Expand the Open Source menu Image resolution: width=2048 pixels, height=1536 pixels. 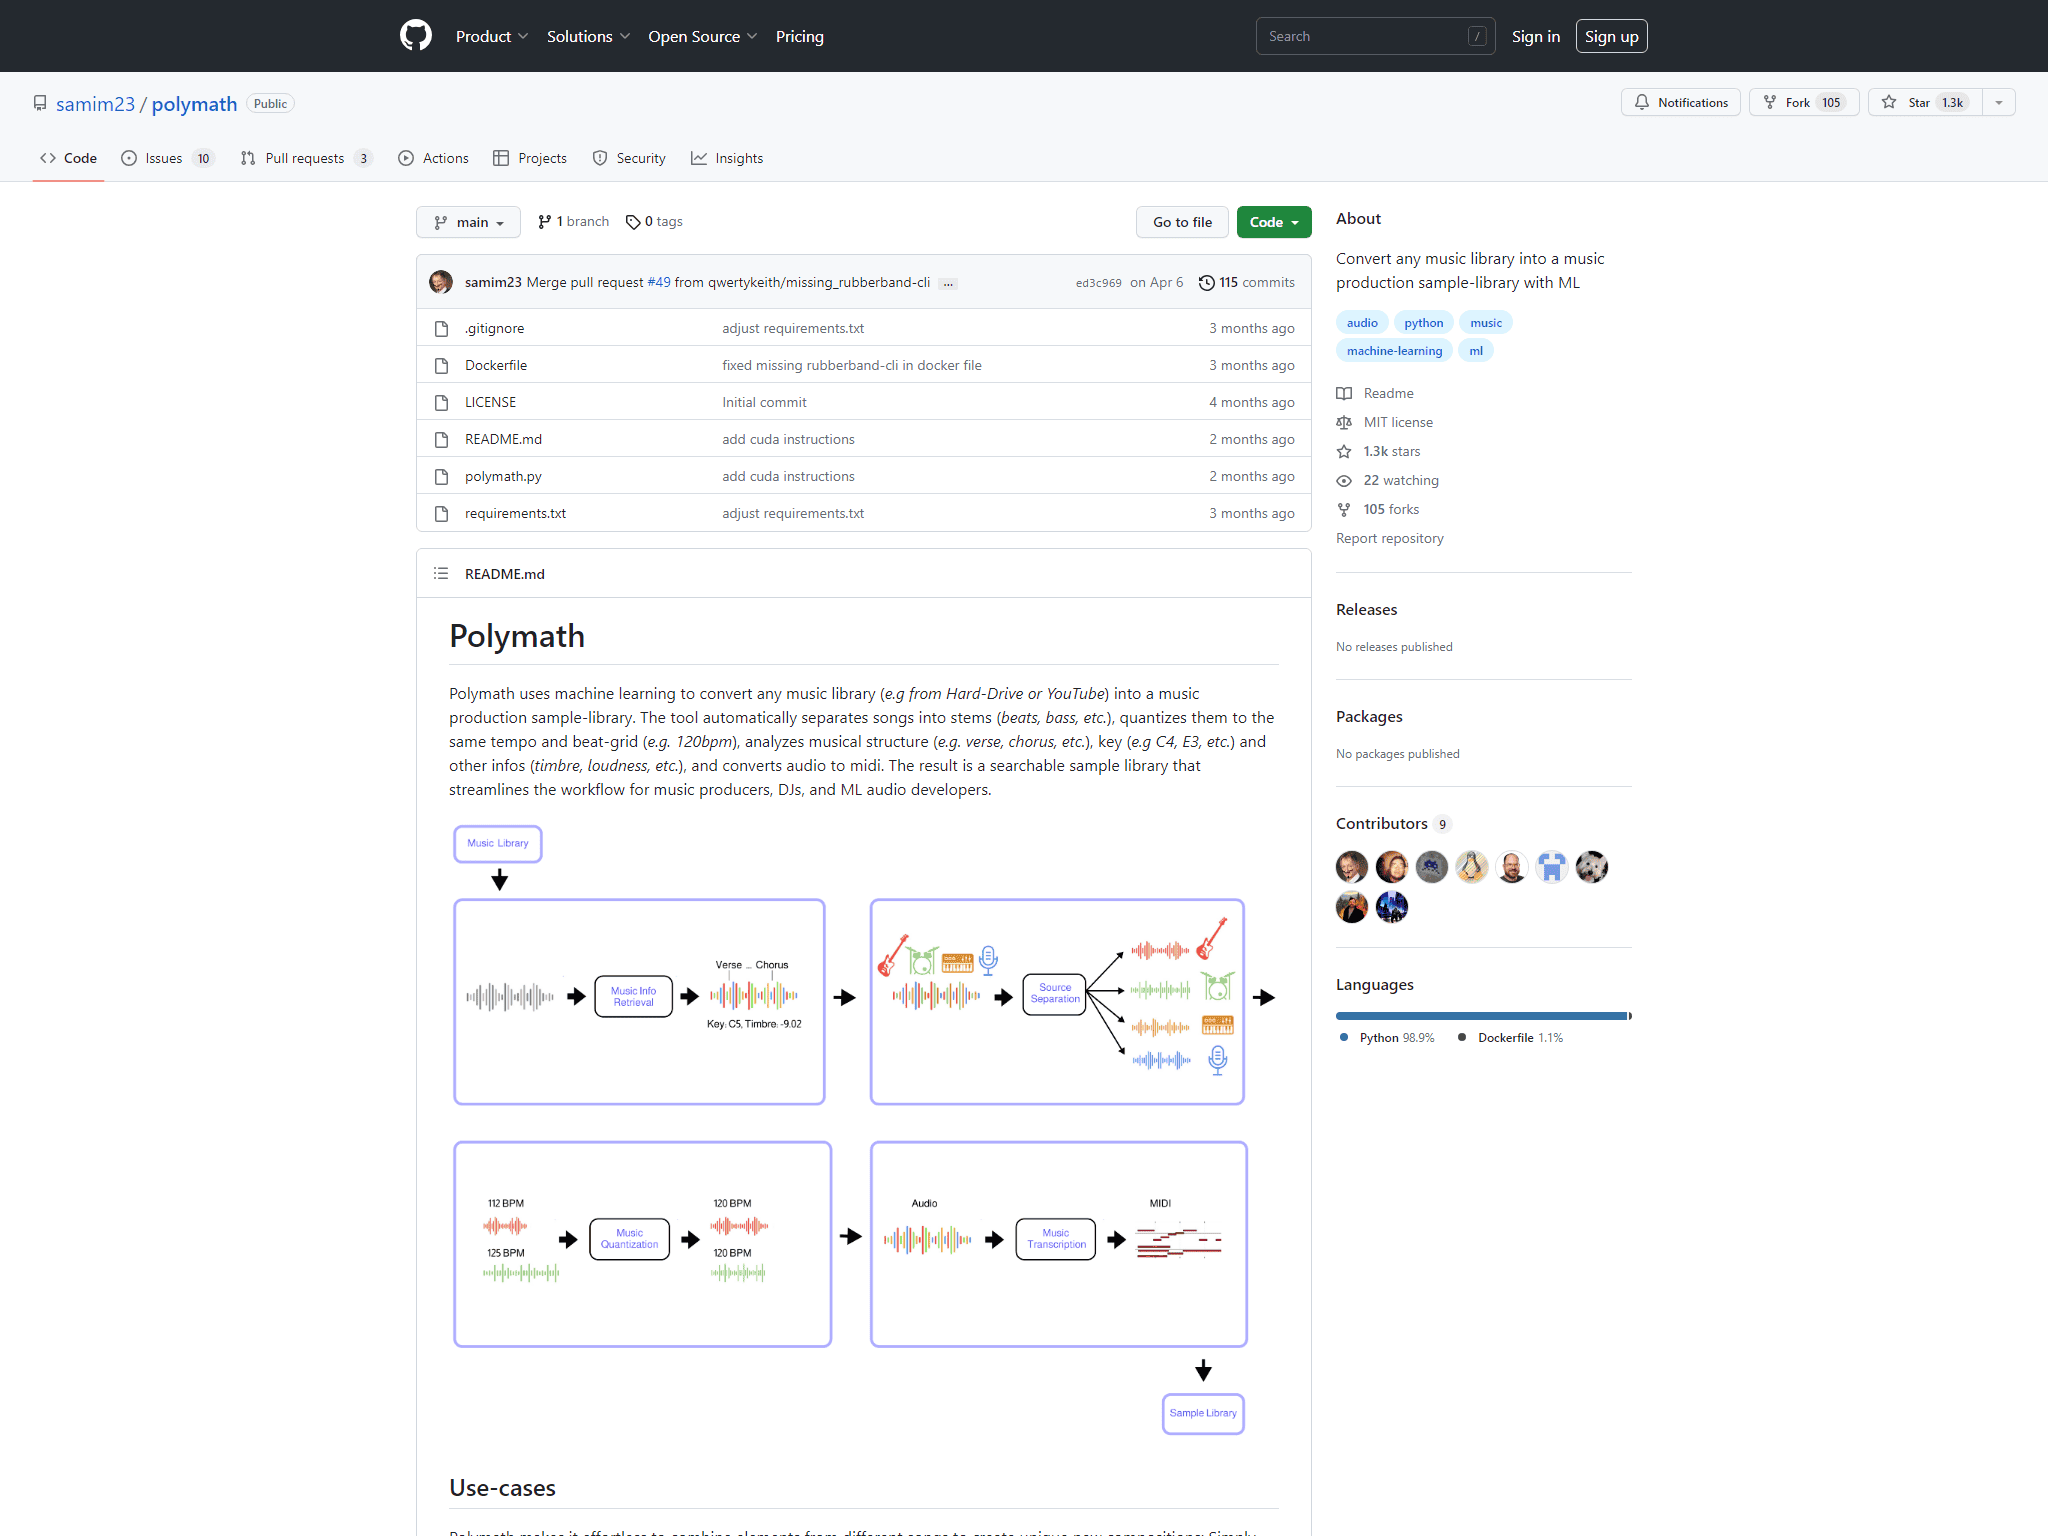pos(702,36)
